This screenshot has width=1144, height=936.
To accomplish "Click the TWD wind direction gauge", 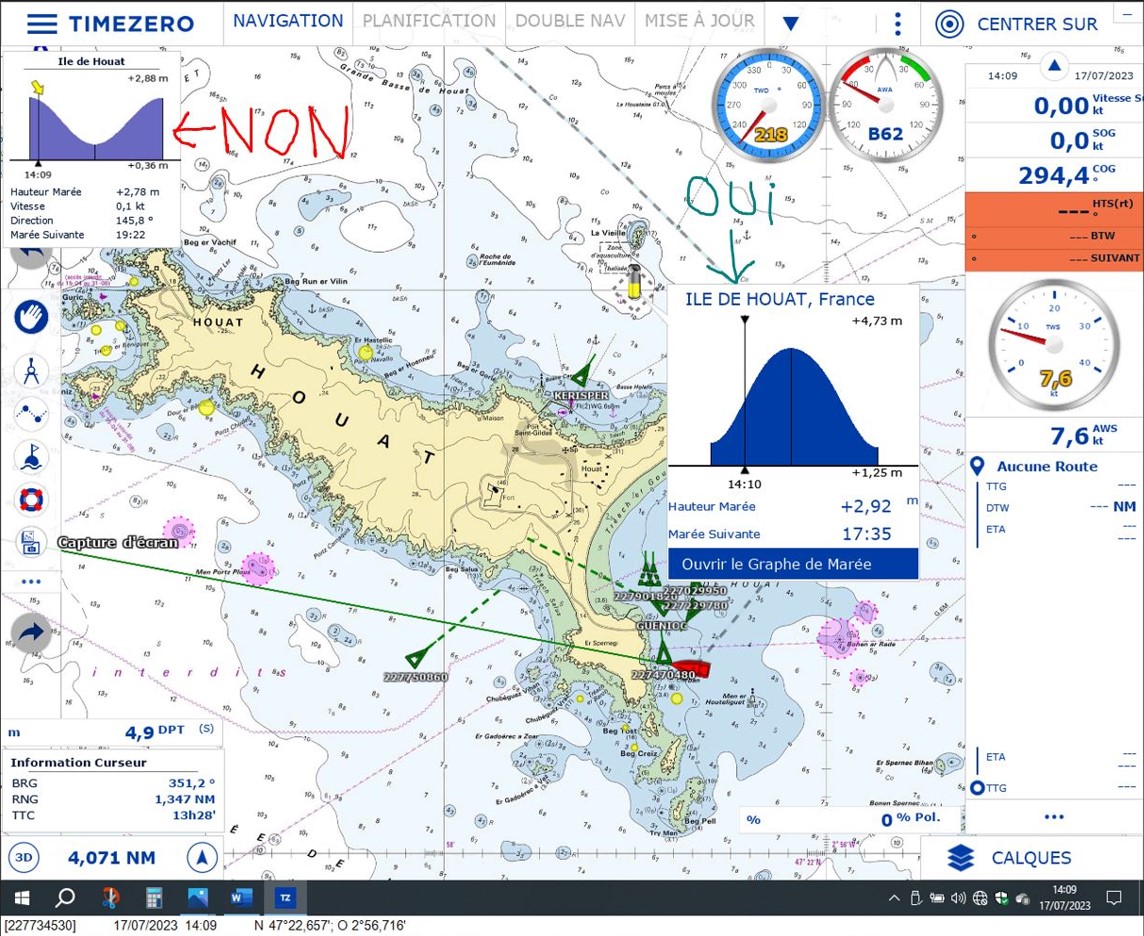I will tap(768, 106).
